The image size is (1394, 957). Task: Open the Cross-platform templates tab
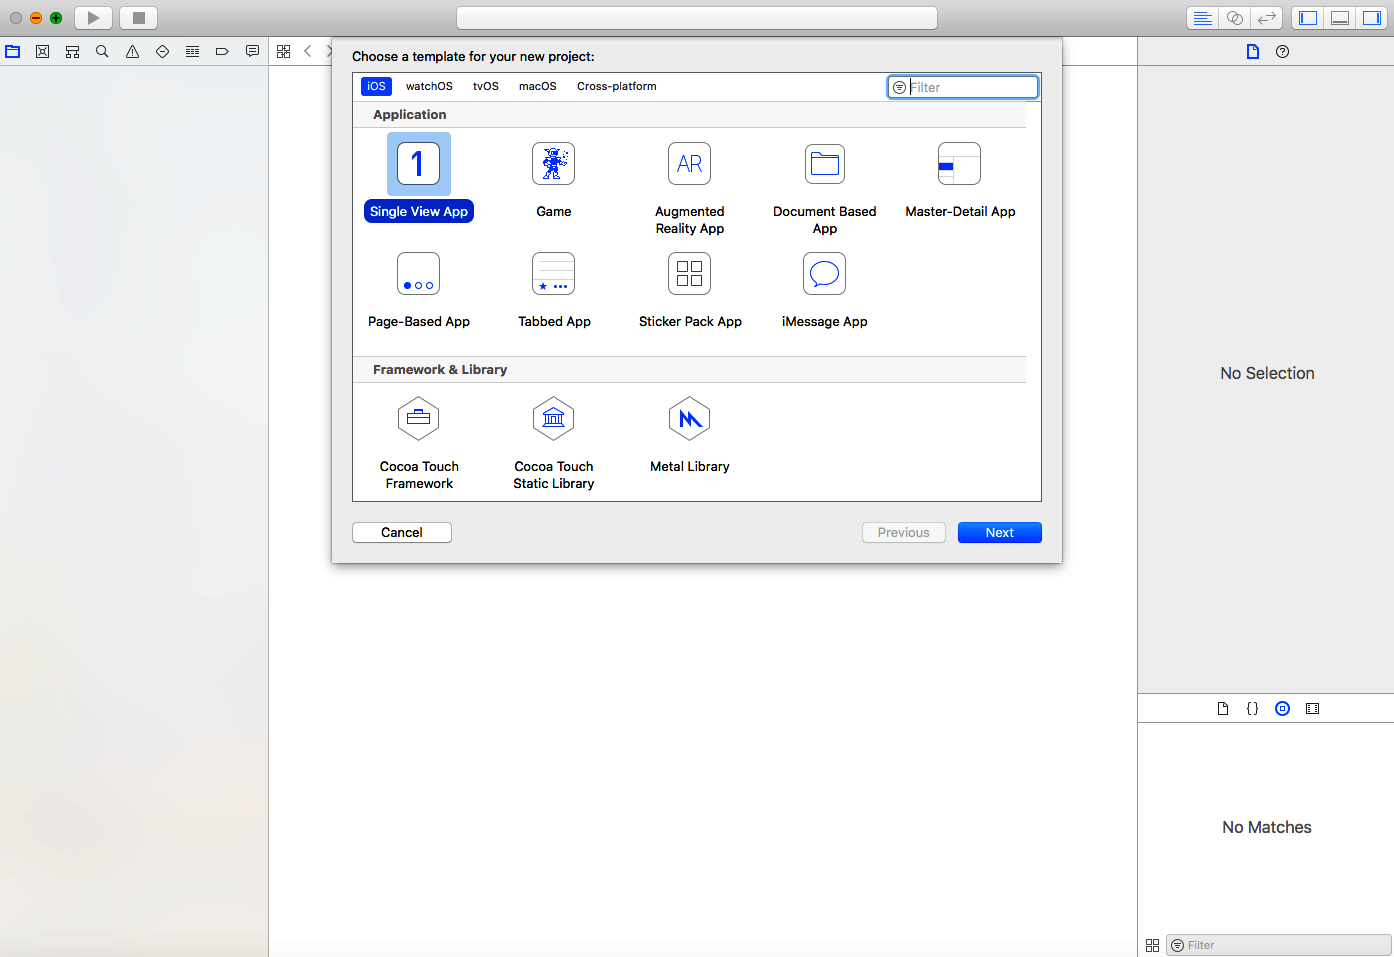tap(617, 86)
